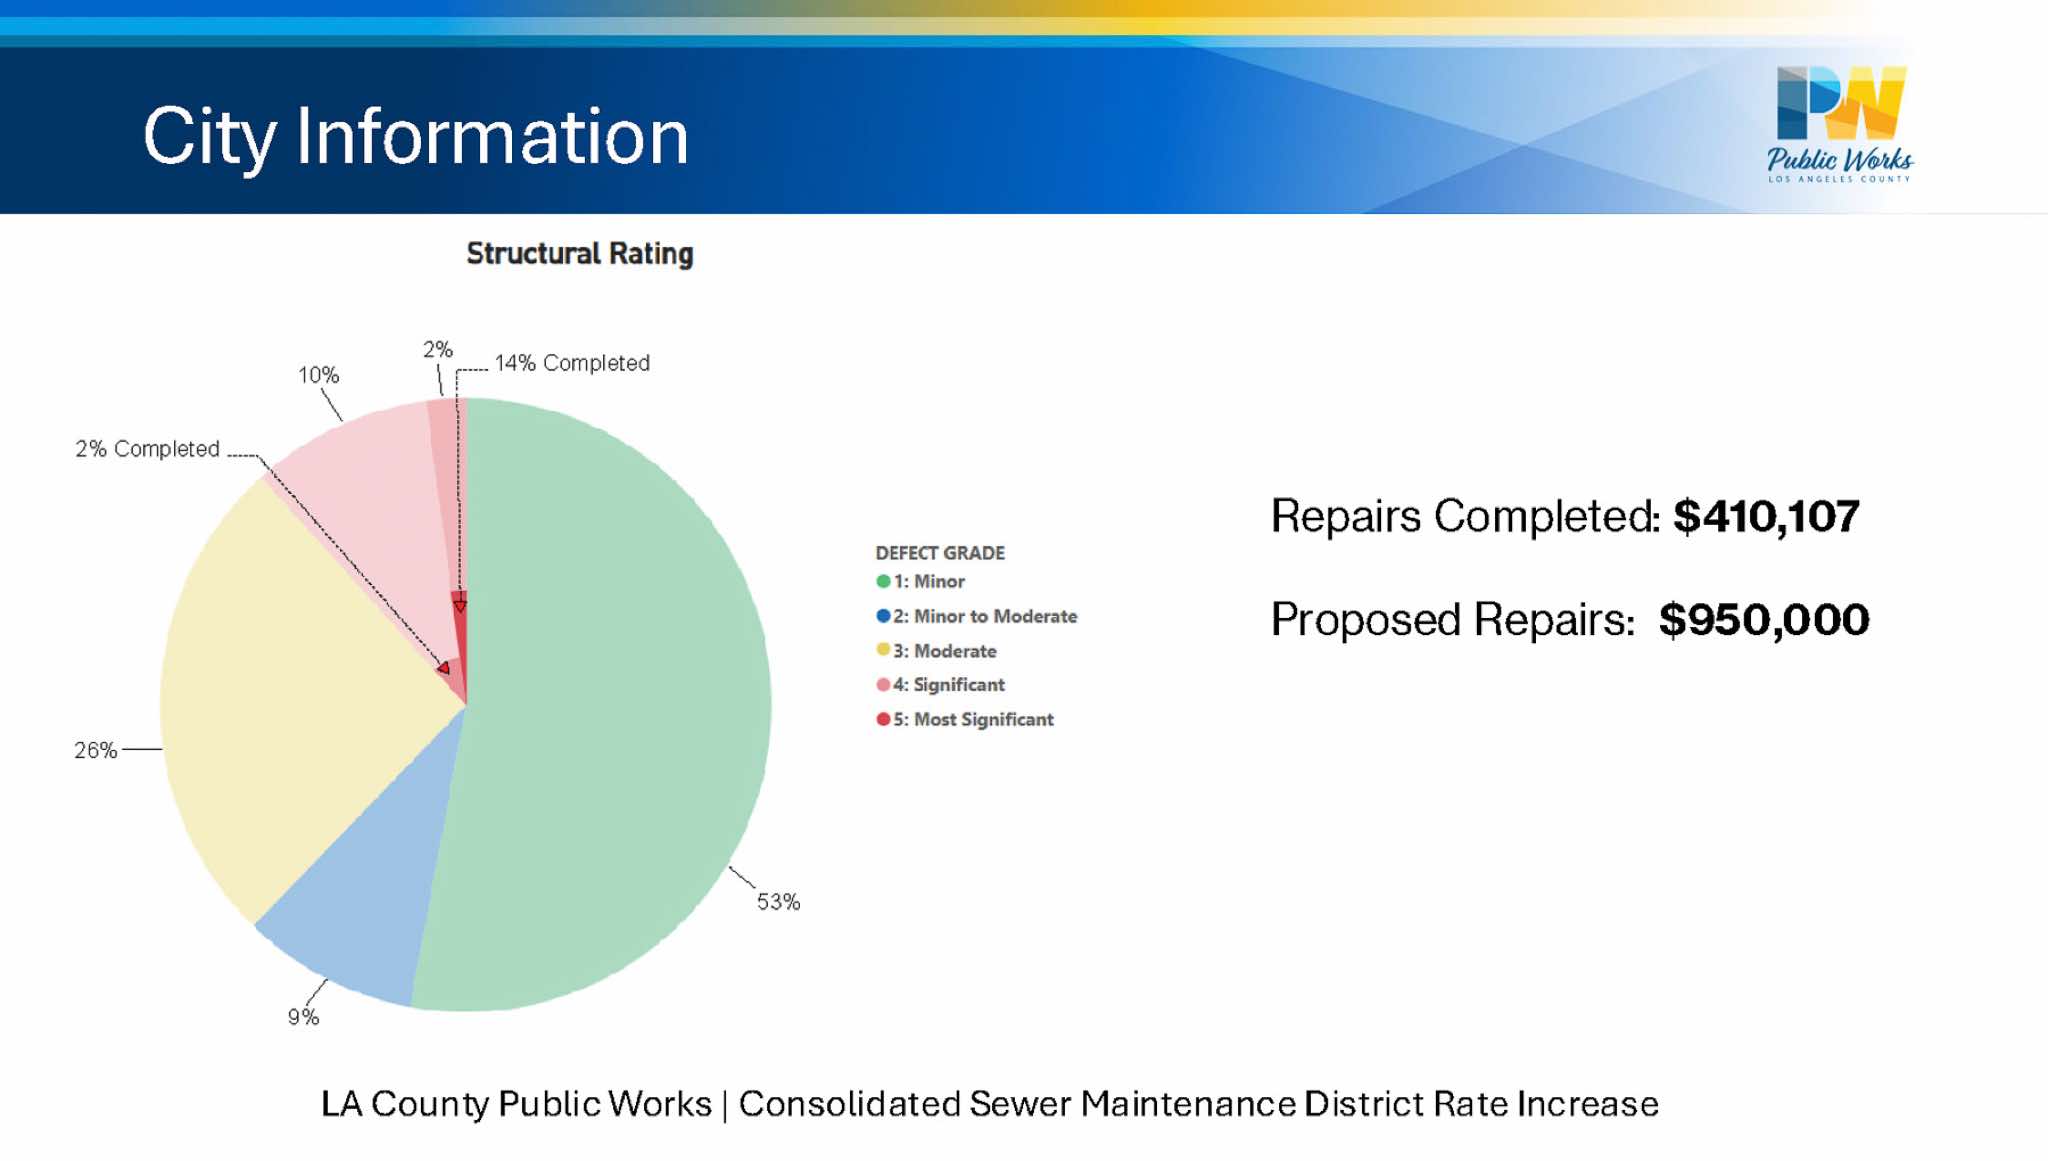The height and width of the screenshot is (1161, 2048).
Task: Click the pink '4: Significant' legend dot
Action: [883, 684]
